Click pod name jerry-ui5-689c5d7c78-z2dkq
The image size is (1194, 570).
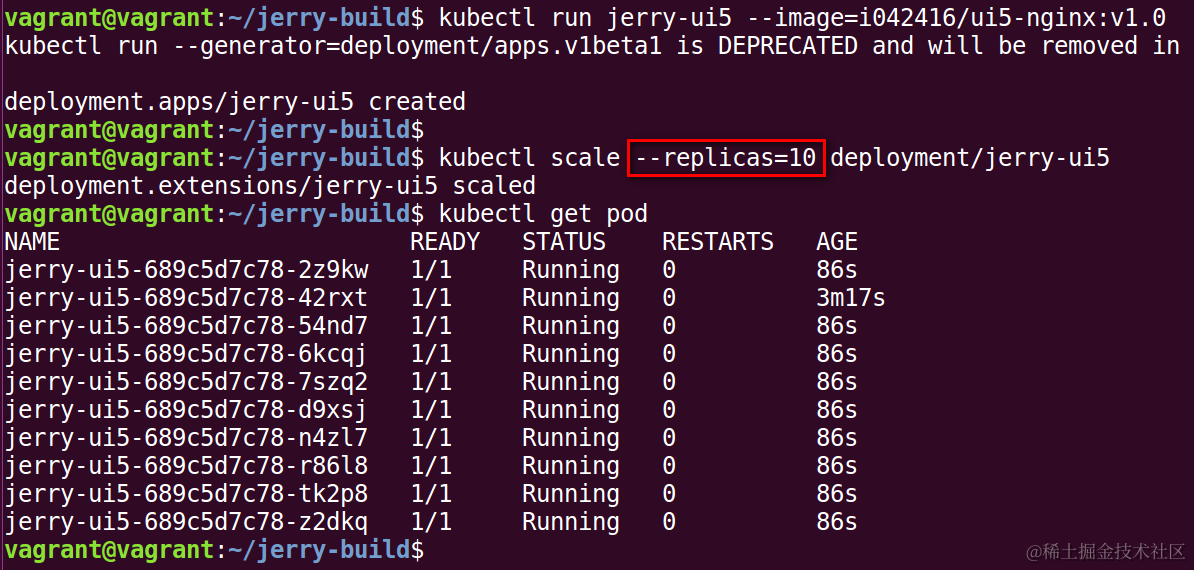pos(187,522)
